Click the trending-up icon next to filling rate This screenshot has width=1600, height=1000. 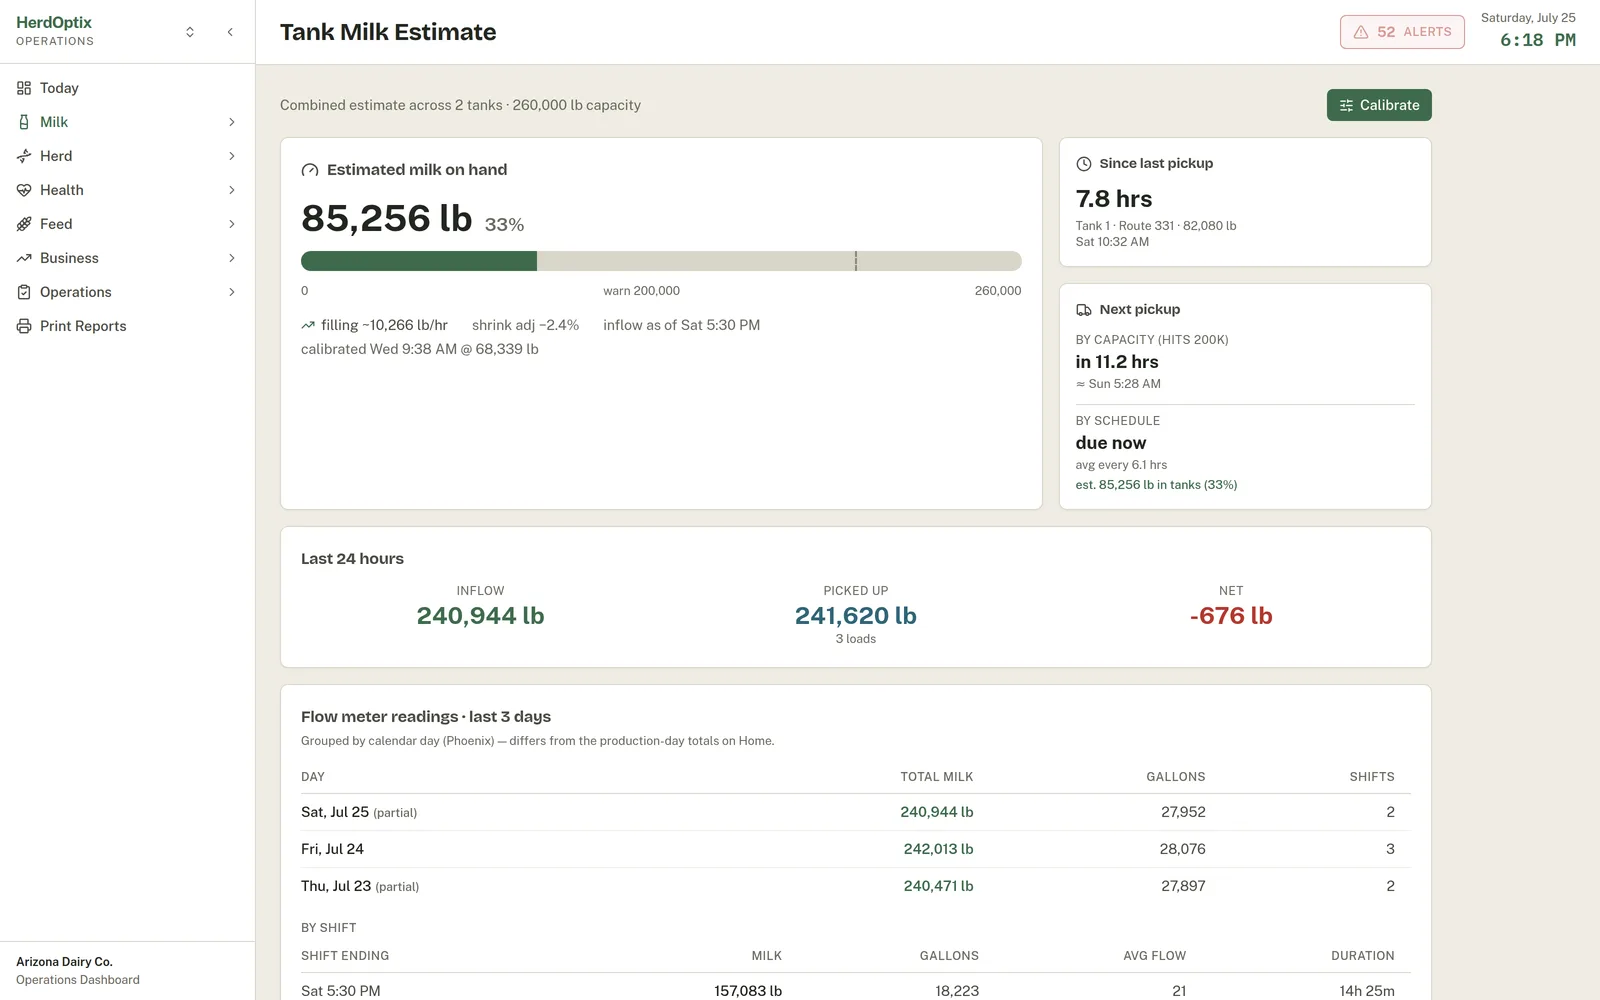coord(308,325)
